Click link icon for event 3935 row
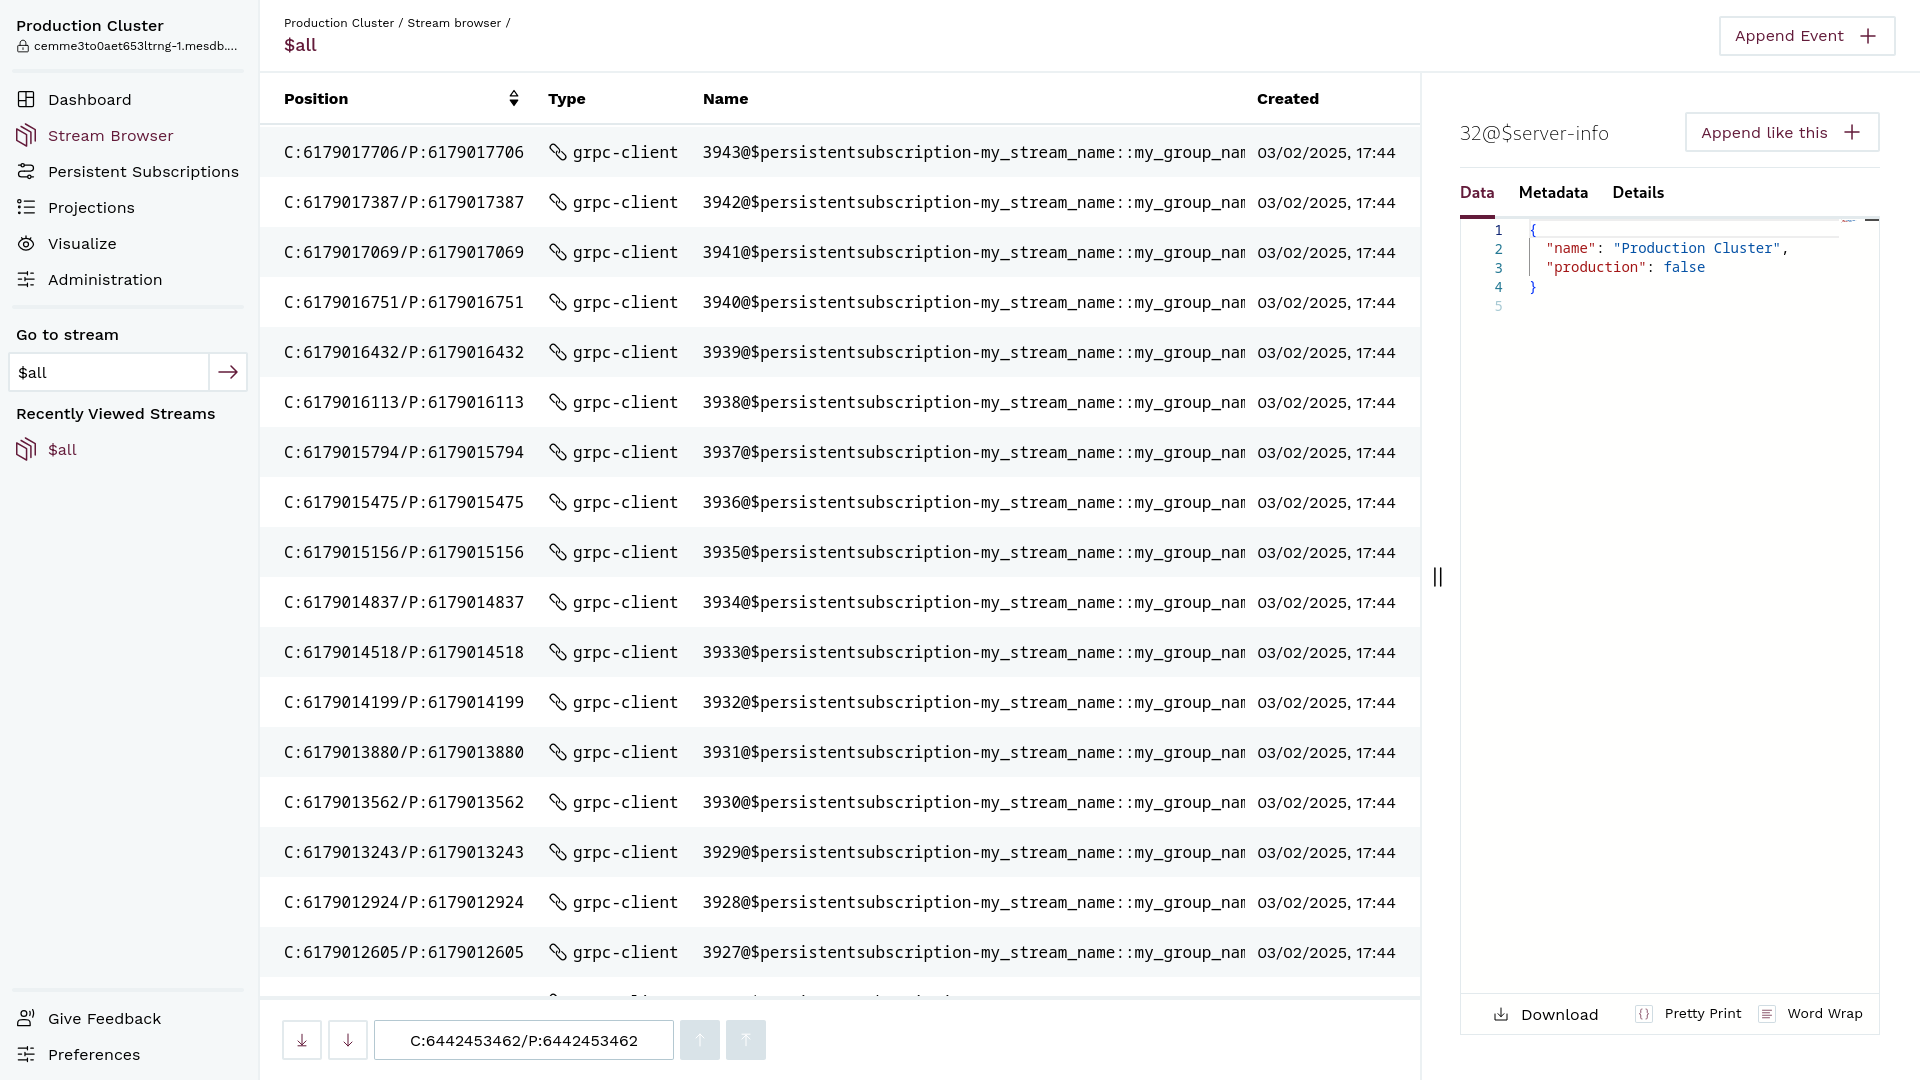Viewport: 1920px width, 1080px height. 558,553
